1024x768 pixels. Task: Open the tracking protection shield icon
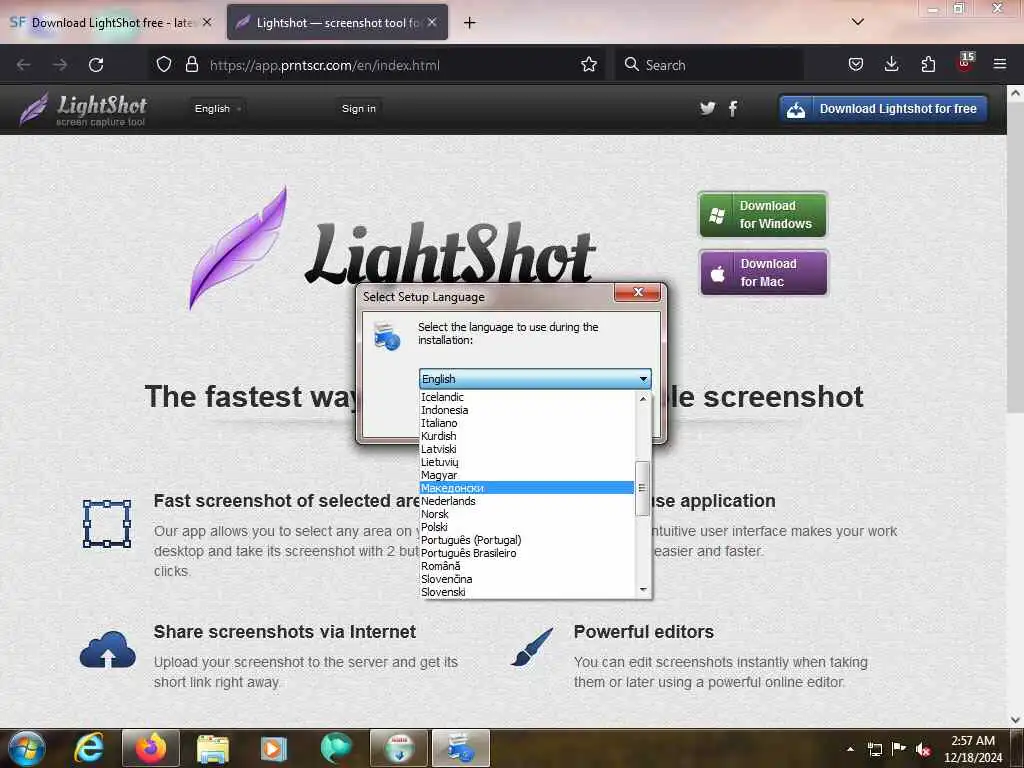(x=164, y=65)
